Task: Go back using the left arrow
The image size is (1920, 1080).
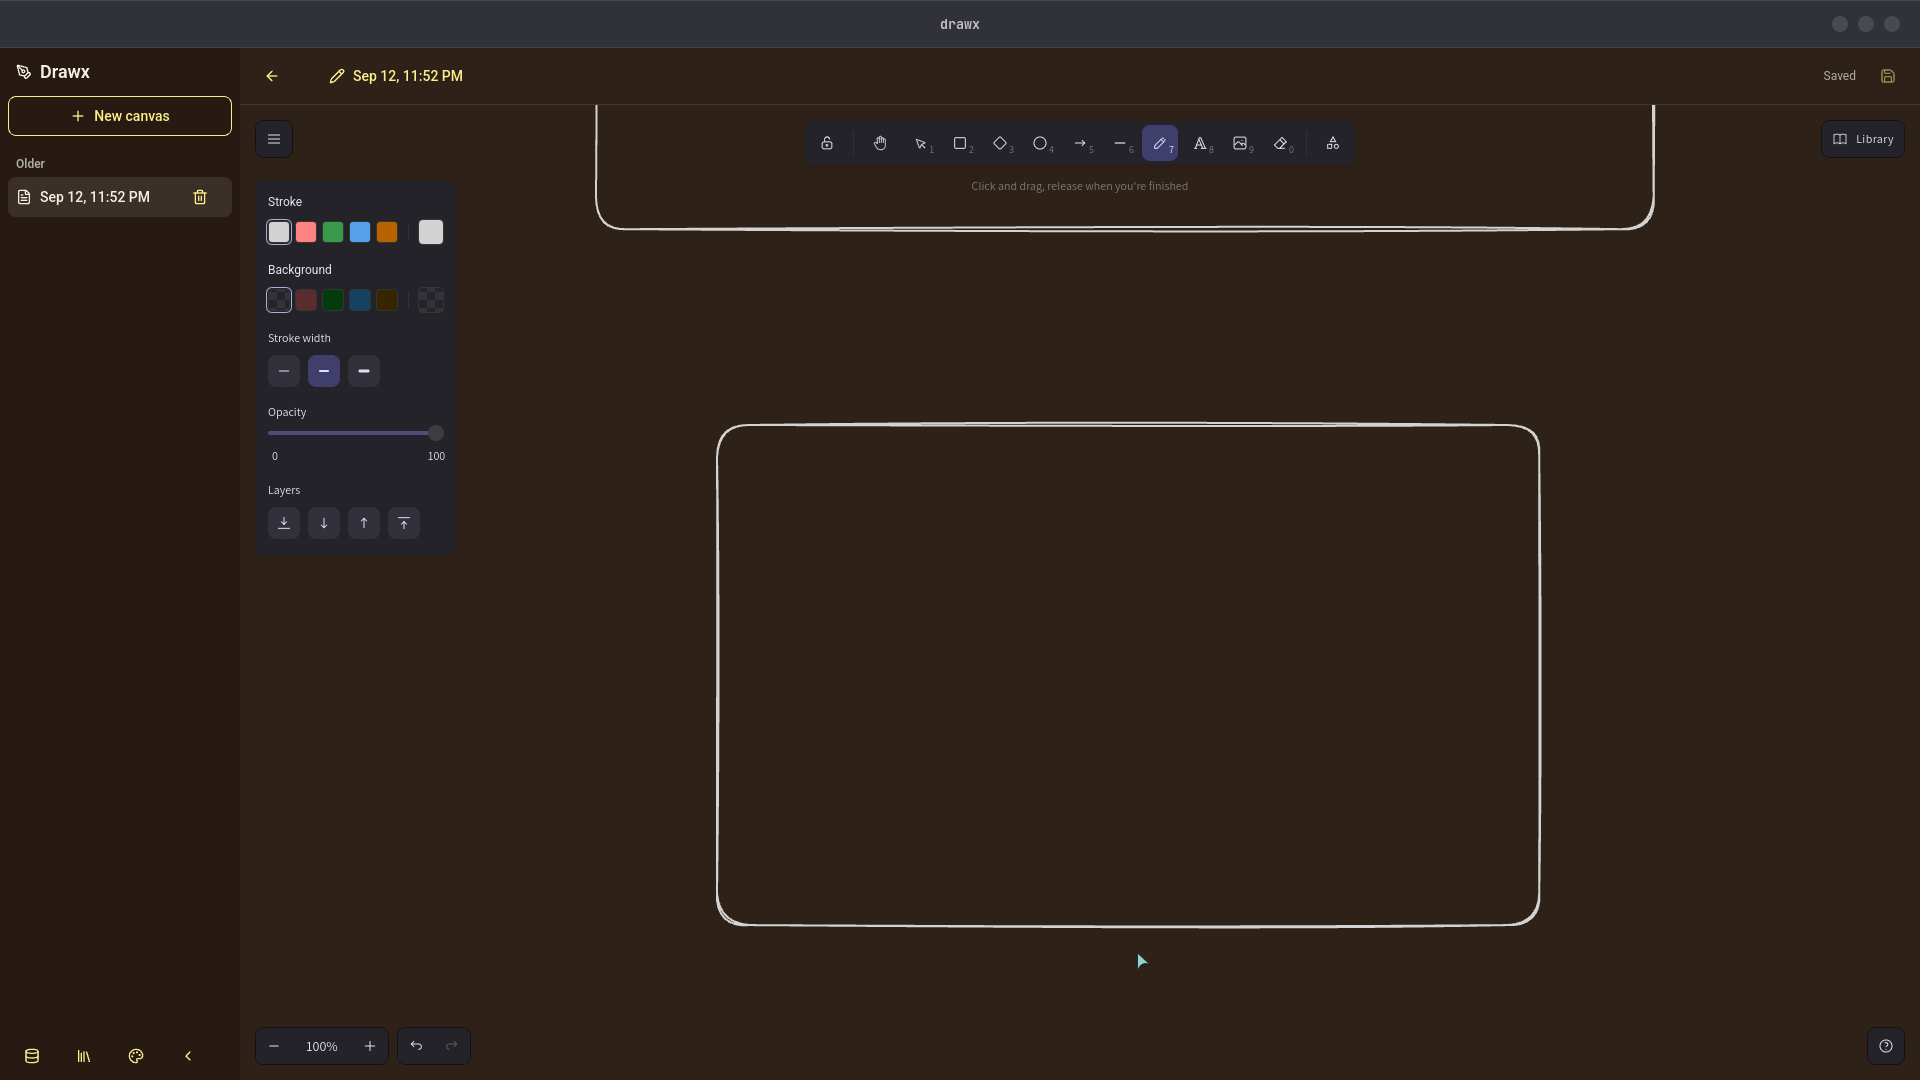Action: coord(272,76)
